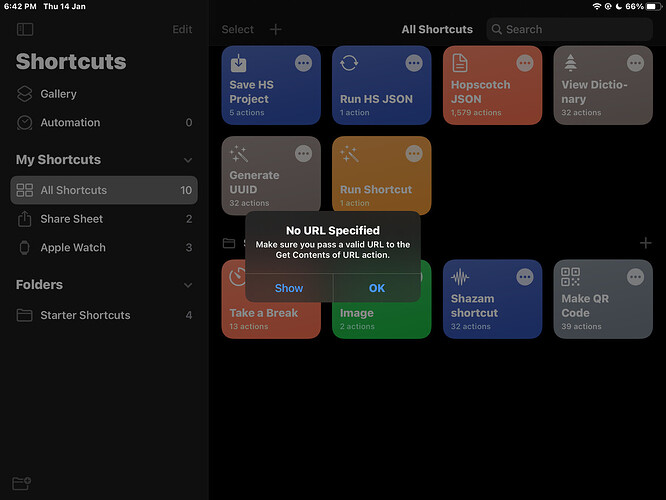Image resolution: width=666 pixels, height=500 pixels.
Task: Toggle the sidebar panel icon
Action: [x=25, y=30]
